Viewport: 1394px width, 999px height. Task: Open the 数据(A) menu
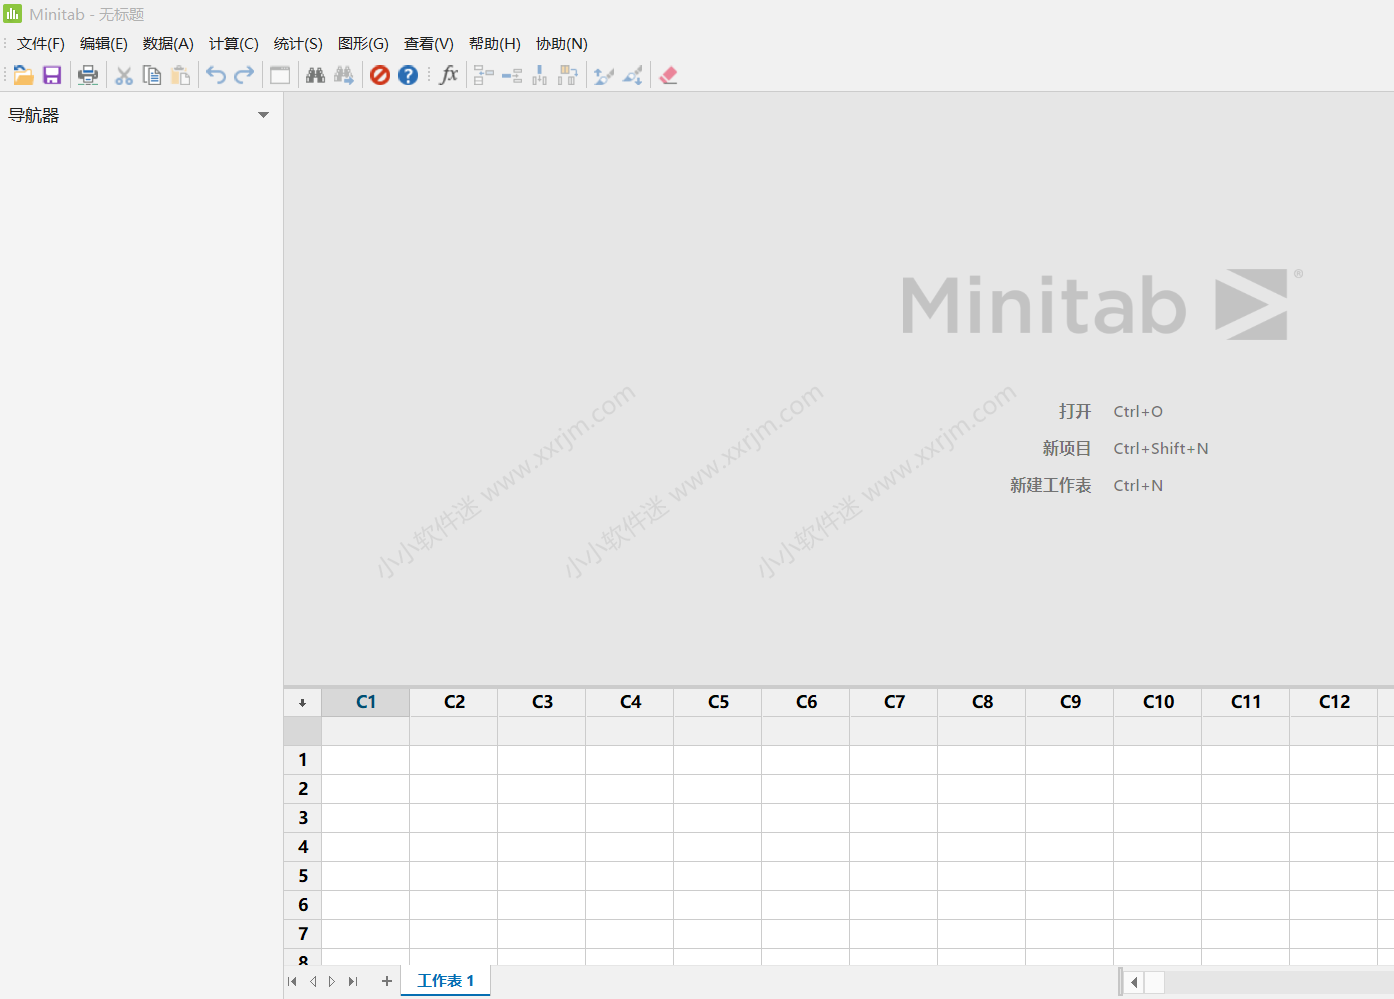tap(168, 44)
